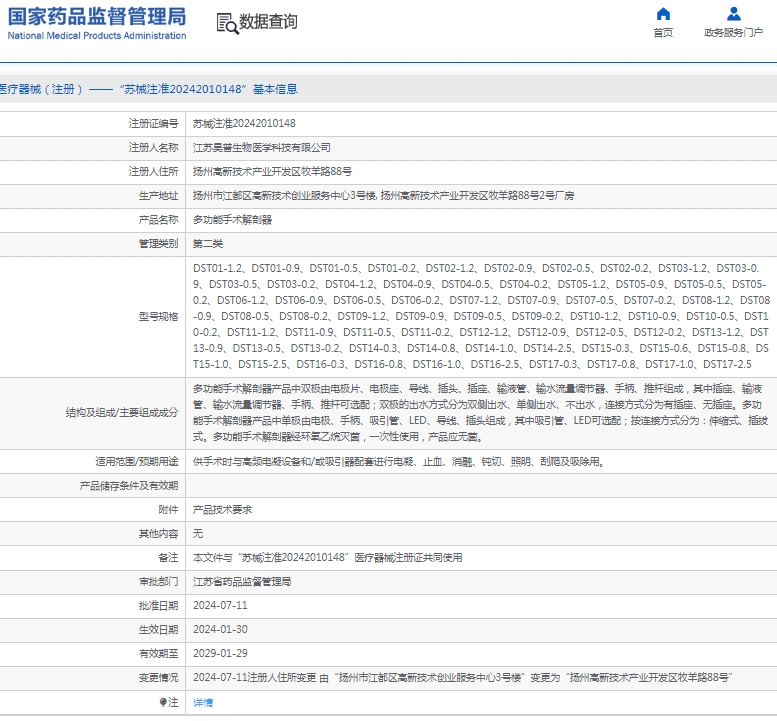The height and width of the screenshot is (721, 777).
Task: Click the 适用范围 description value
Action: click(x=398, y=462)
